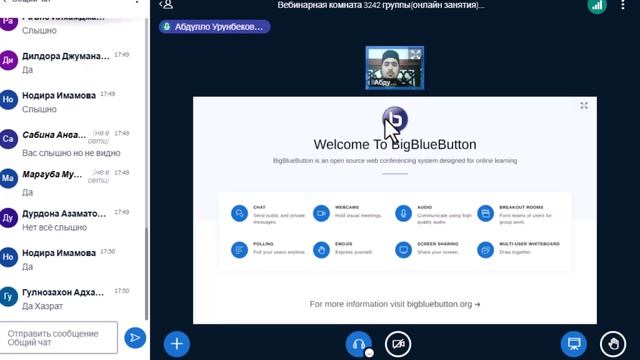Image resolution: width=640 pixels, height=360 pixels.
Task: Click the talking indicator Абдулло Урунбеков
Action: 214,27
